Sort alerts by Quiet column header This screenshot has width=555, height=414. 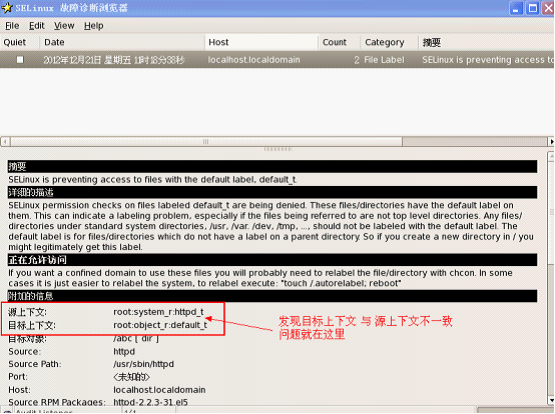pos(19,42)
